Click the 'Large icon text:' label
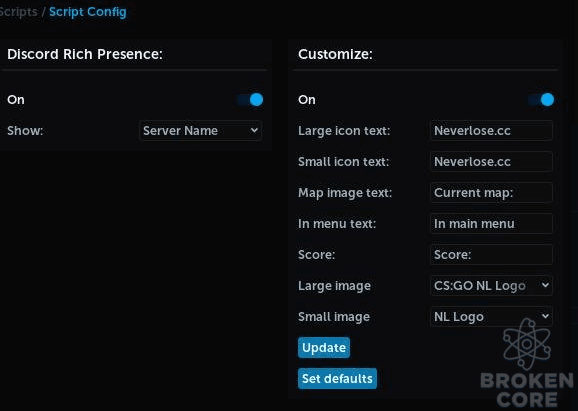The width and height of the screenshot is (578, 411). [344, 130]
